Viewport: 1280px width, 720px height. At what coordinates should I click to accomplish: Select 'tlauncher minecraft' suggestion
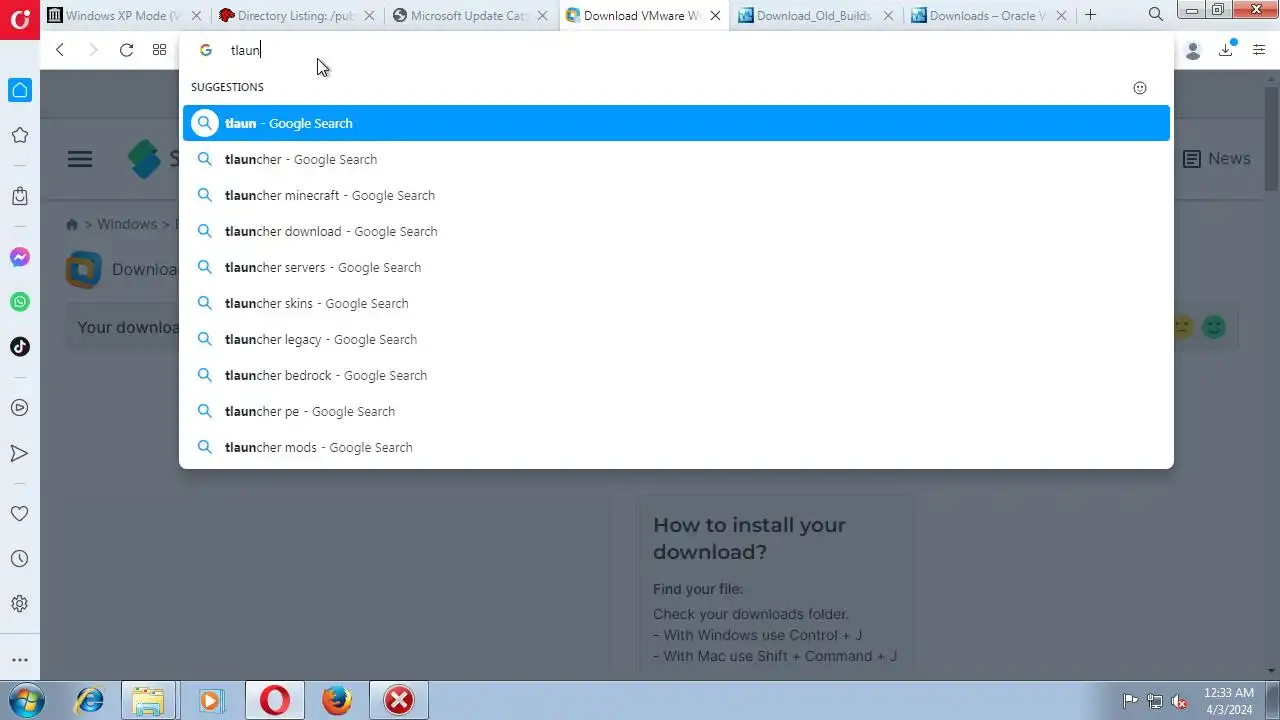pyautogui.click(x=676, y=195)
